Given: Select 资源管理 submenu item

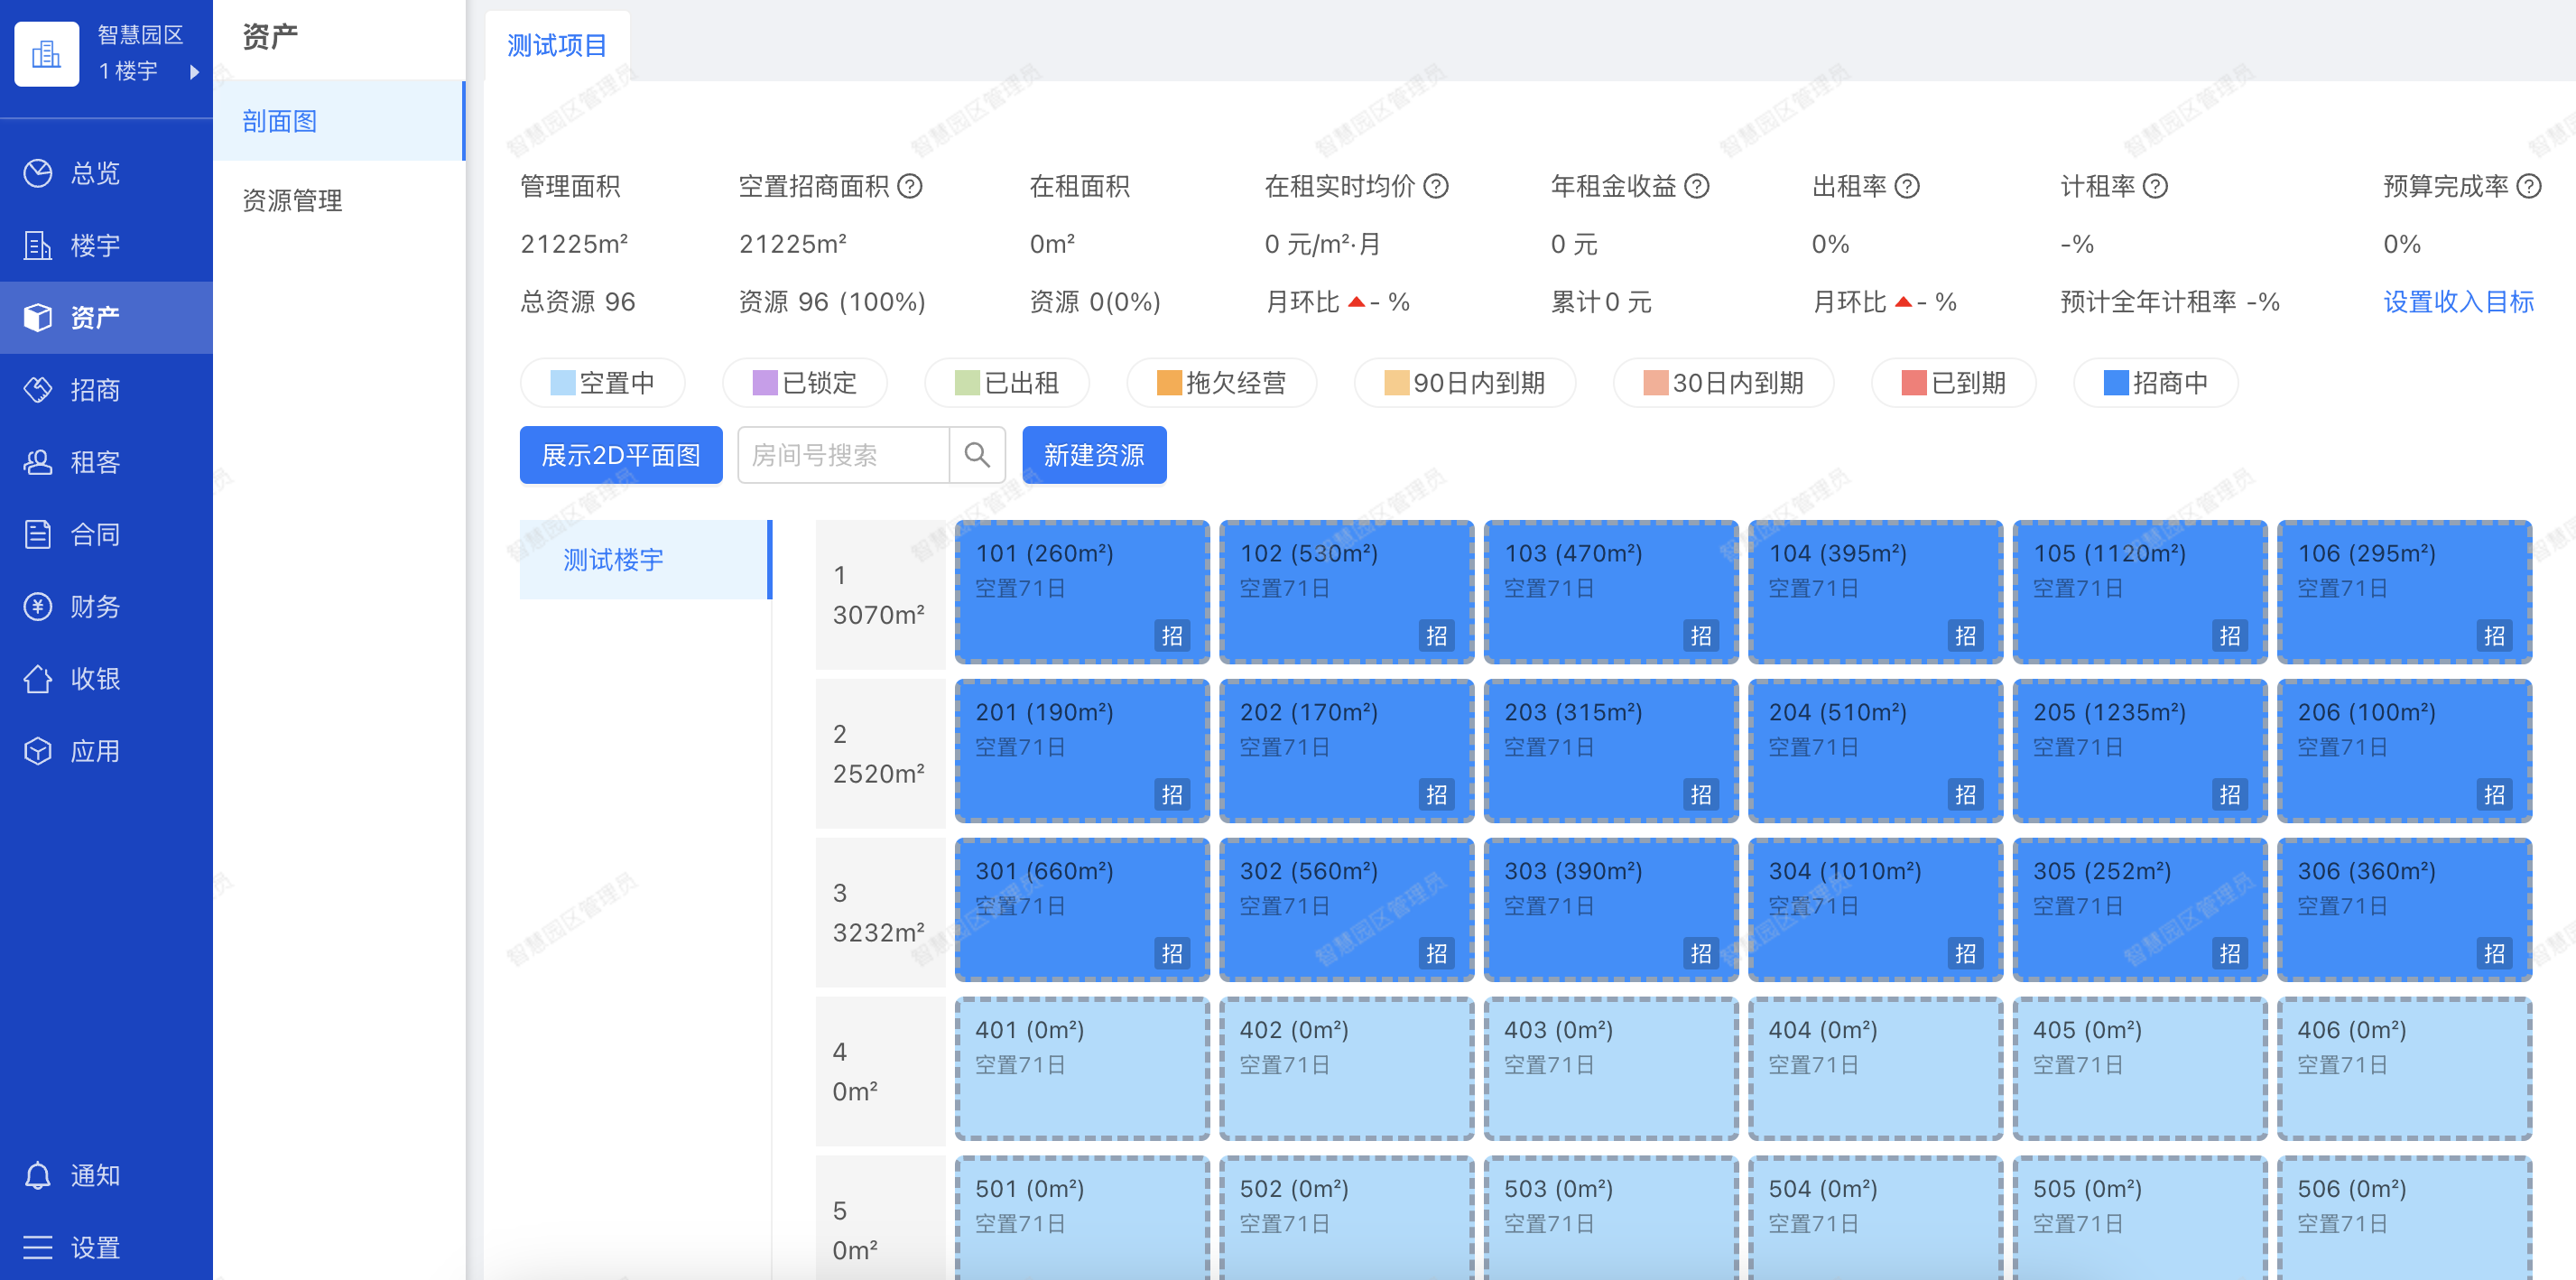Looking at the screenshot, I should pos(339,201).
